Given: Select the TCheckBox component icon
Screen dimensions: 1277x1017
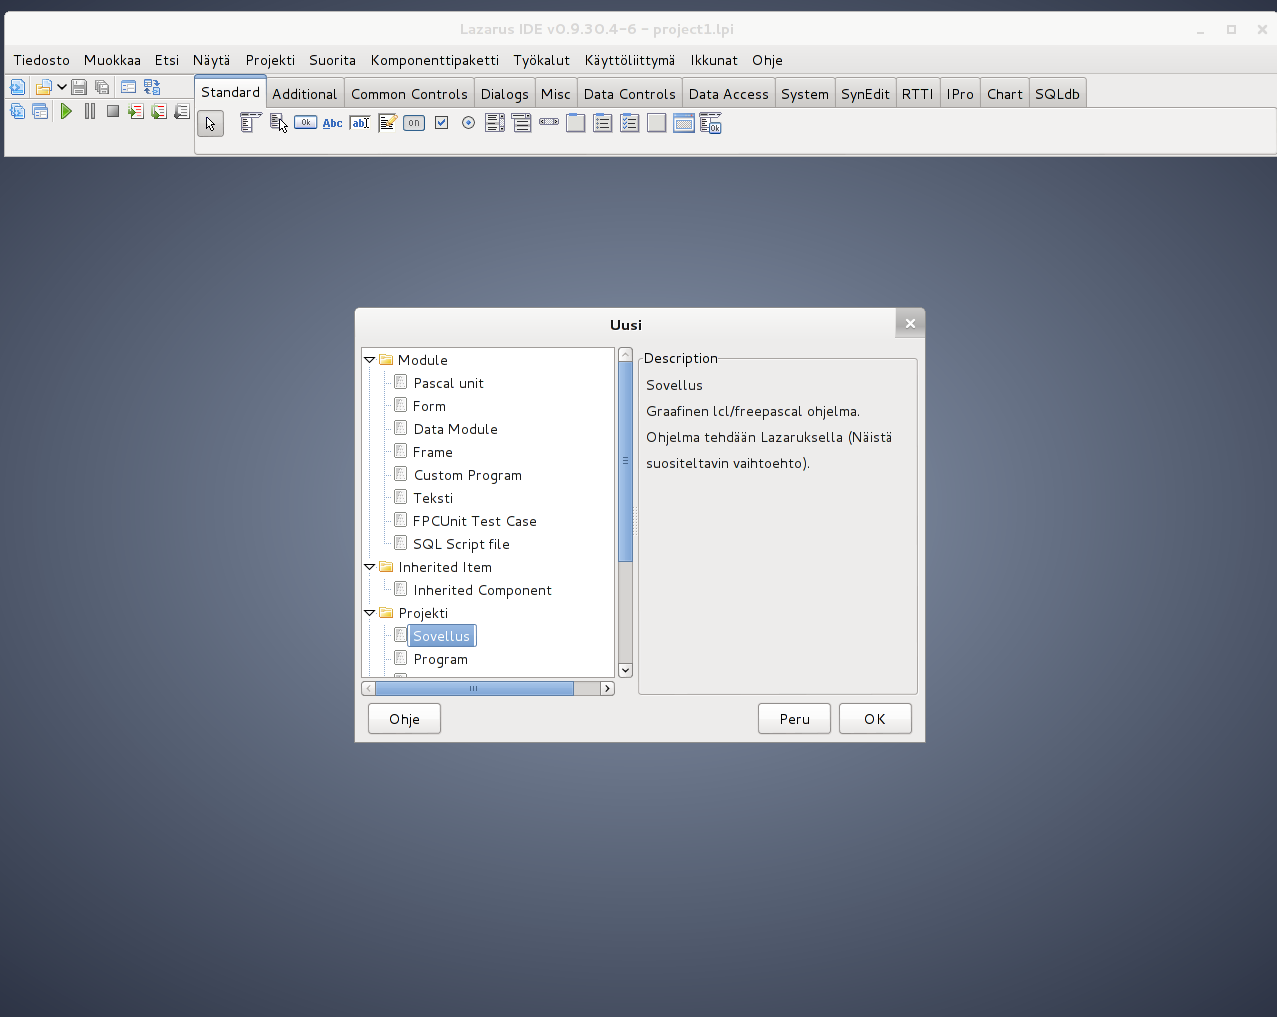Looking at the screenshot, I should 441,123.
